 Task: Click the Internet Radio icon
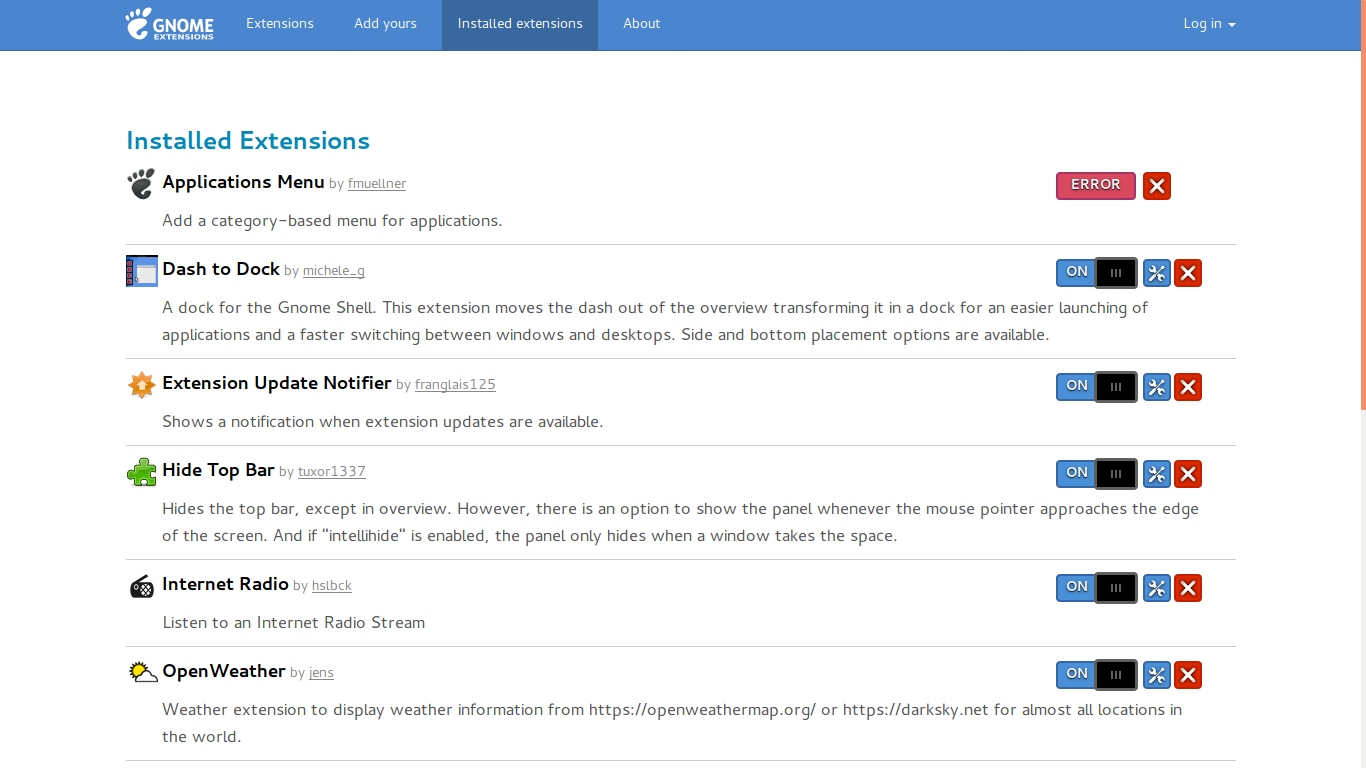(142, 586)
